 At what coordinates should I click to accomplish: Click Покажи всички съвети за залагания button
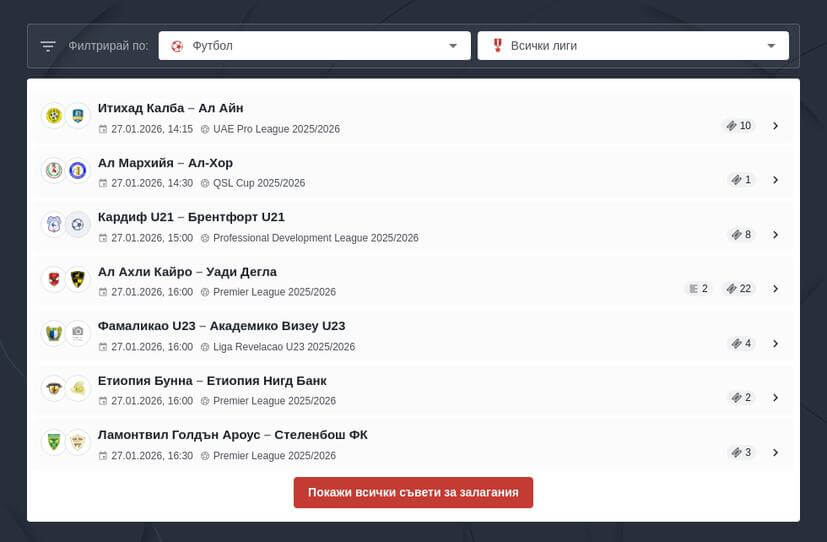[x=413, y=493]
